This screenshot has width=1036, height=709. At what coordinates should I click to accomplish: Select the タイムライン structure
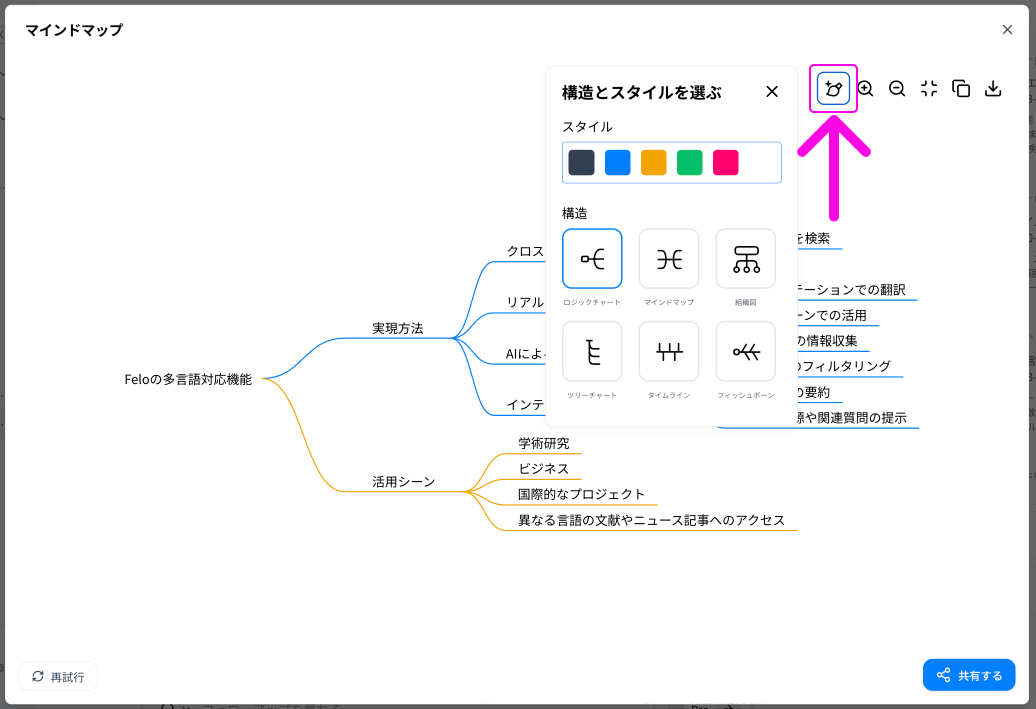click(x=669, y=352)
